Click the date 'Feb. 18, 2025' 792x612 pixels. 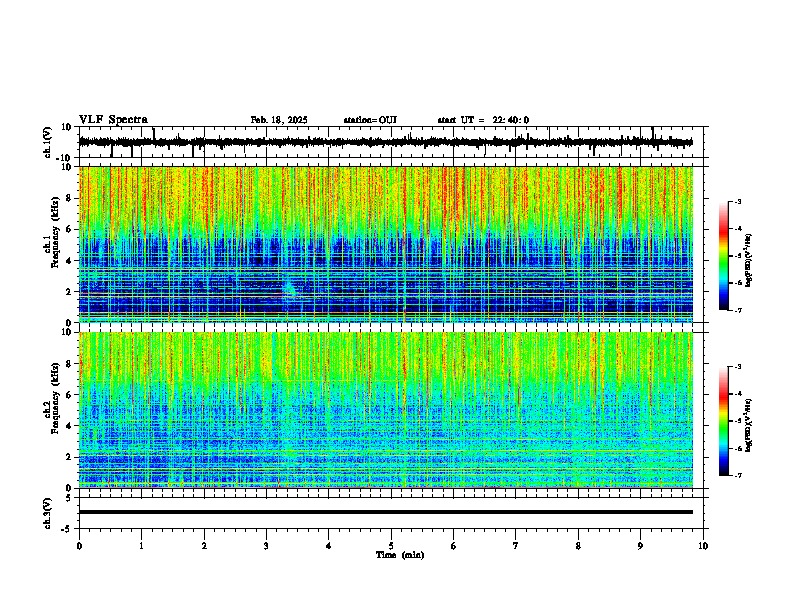[279, 120]
